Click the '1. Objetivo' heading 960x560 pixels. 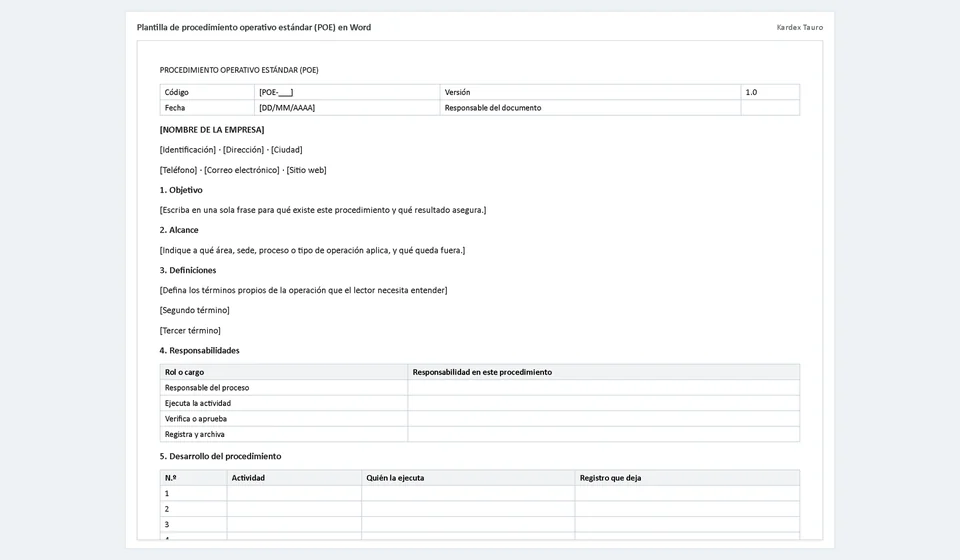pos(181,190)
